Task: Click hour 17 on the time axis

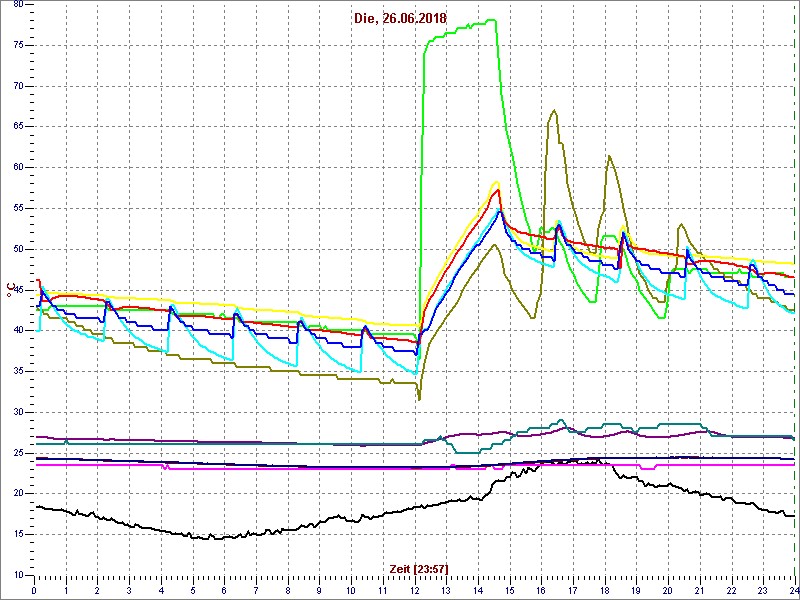Action: pos(573,590)
